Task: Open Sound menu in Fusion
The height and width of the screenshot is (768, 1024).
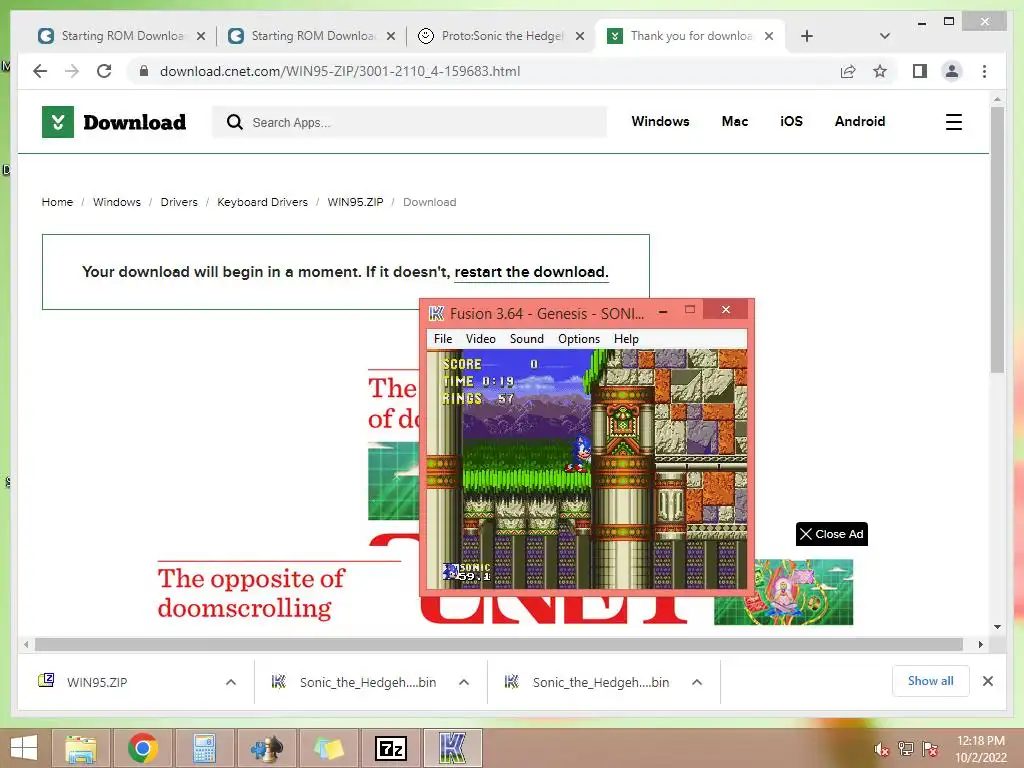Action: (526, 339)
